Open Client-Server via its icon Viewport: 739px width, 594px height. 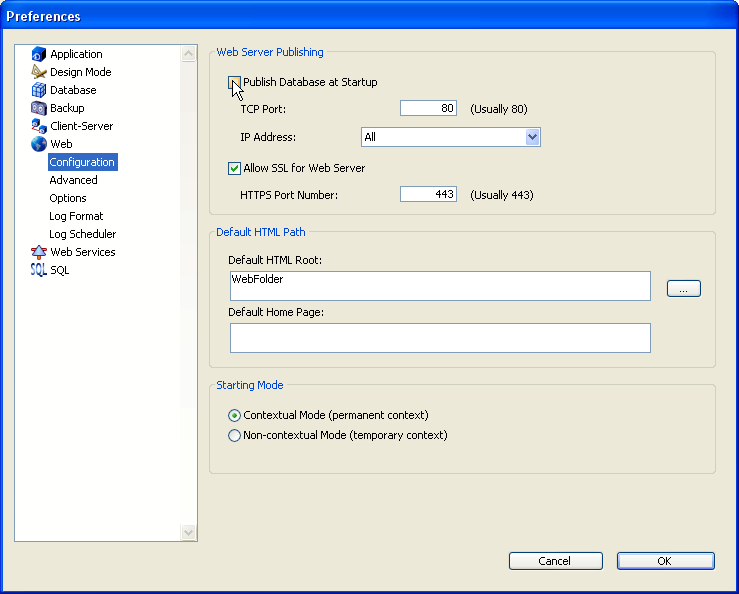[x=39, y=126]
